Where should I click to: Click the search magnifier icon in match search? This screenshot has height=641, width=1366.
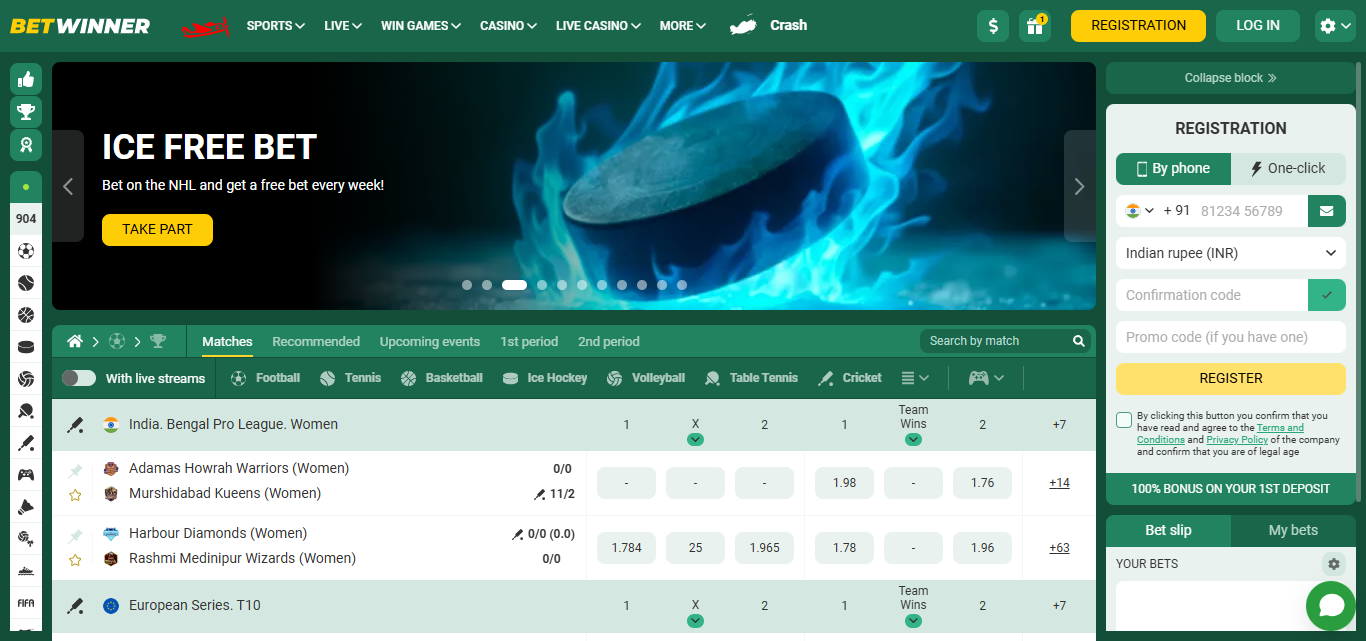[1079, 341]
